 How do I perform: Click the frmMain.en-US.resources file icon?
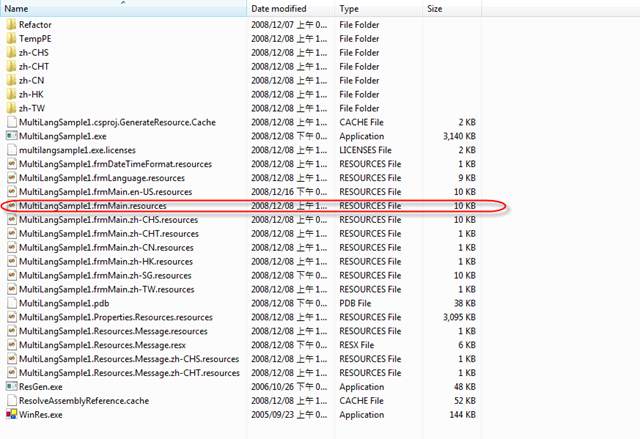tap(12, 192)
